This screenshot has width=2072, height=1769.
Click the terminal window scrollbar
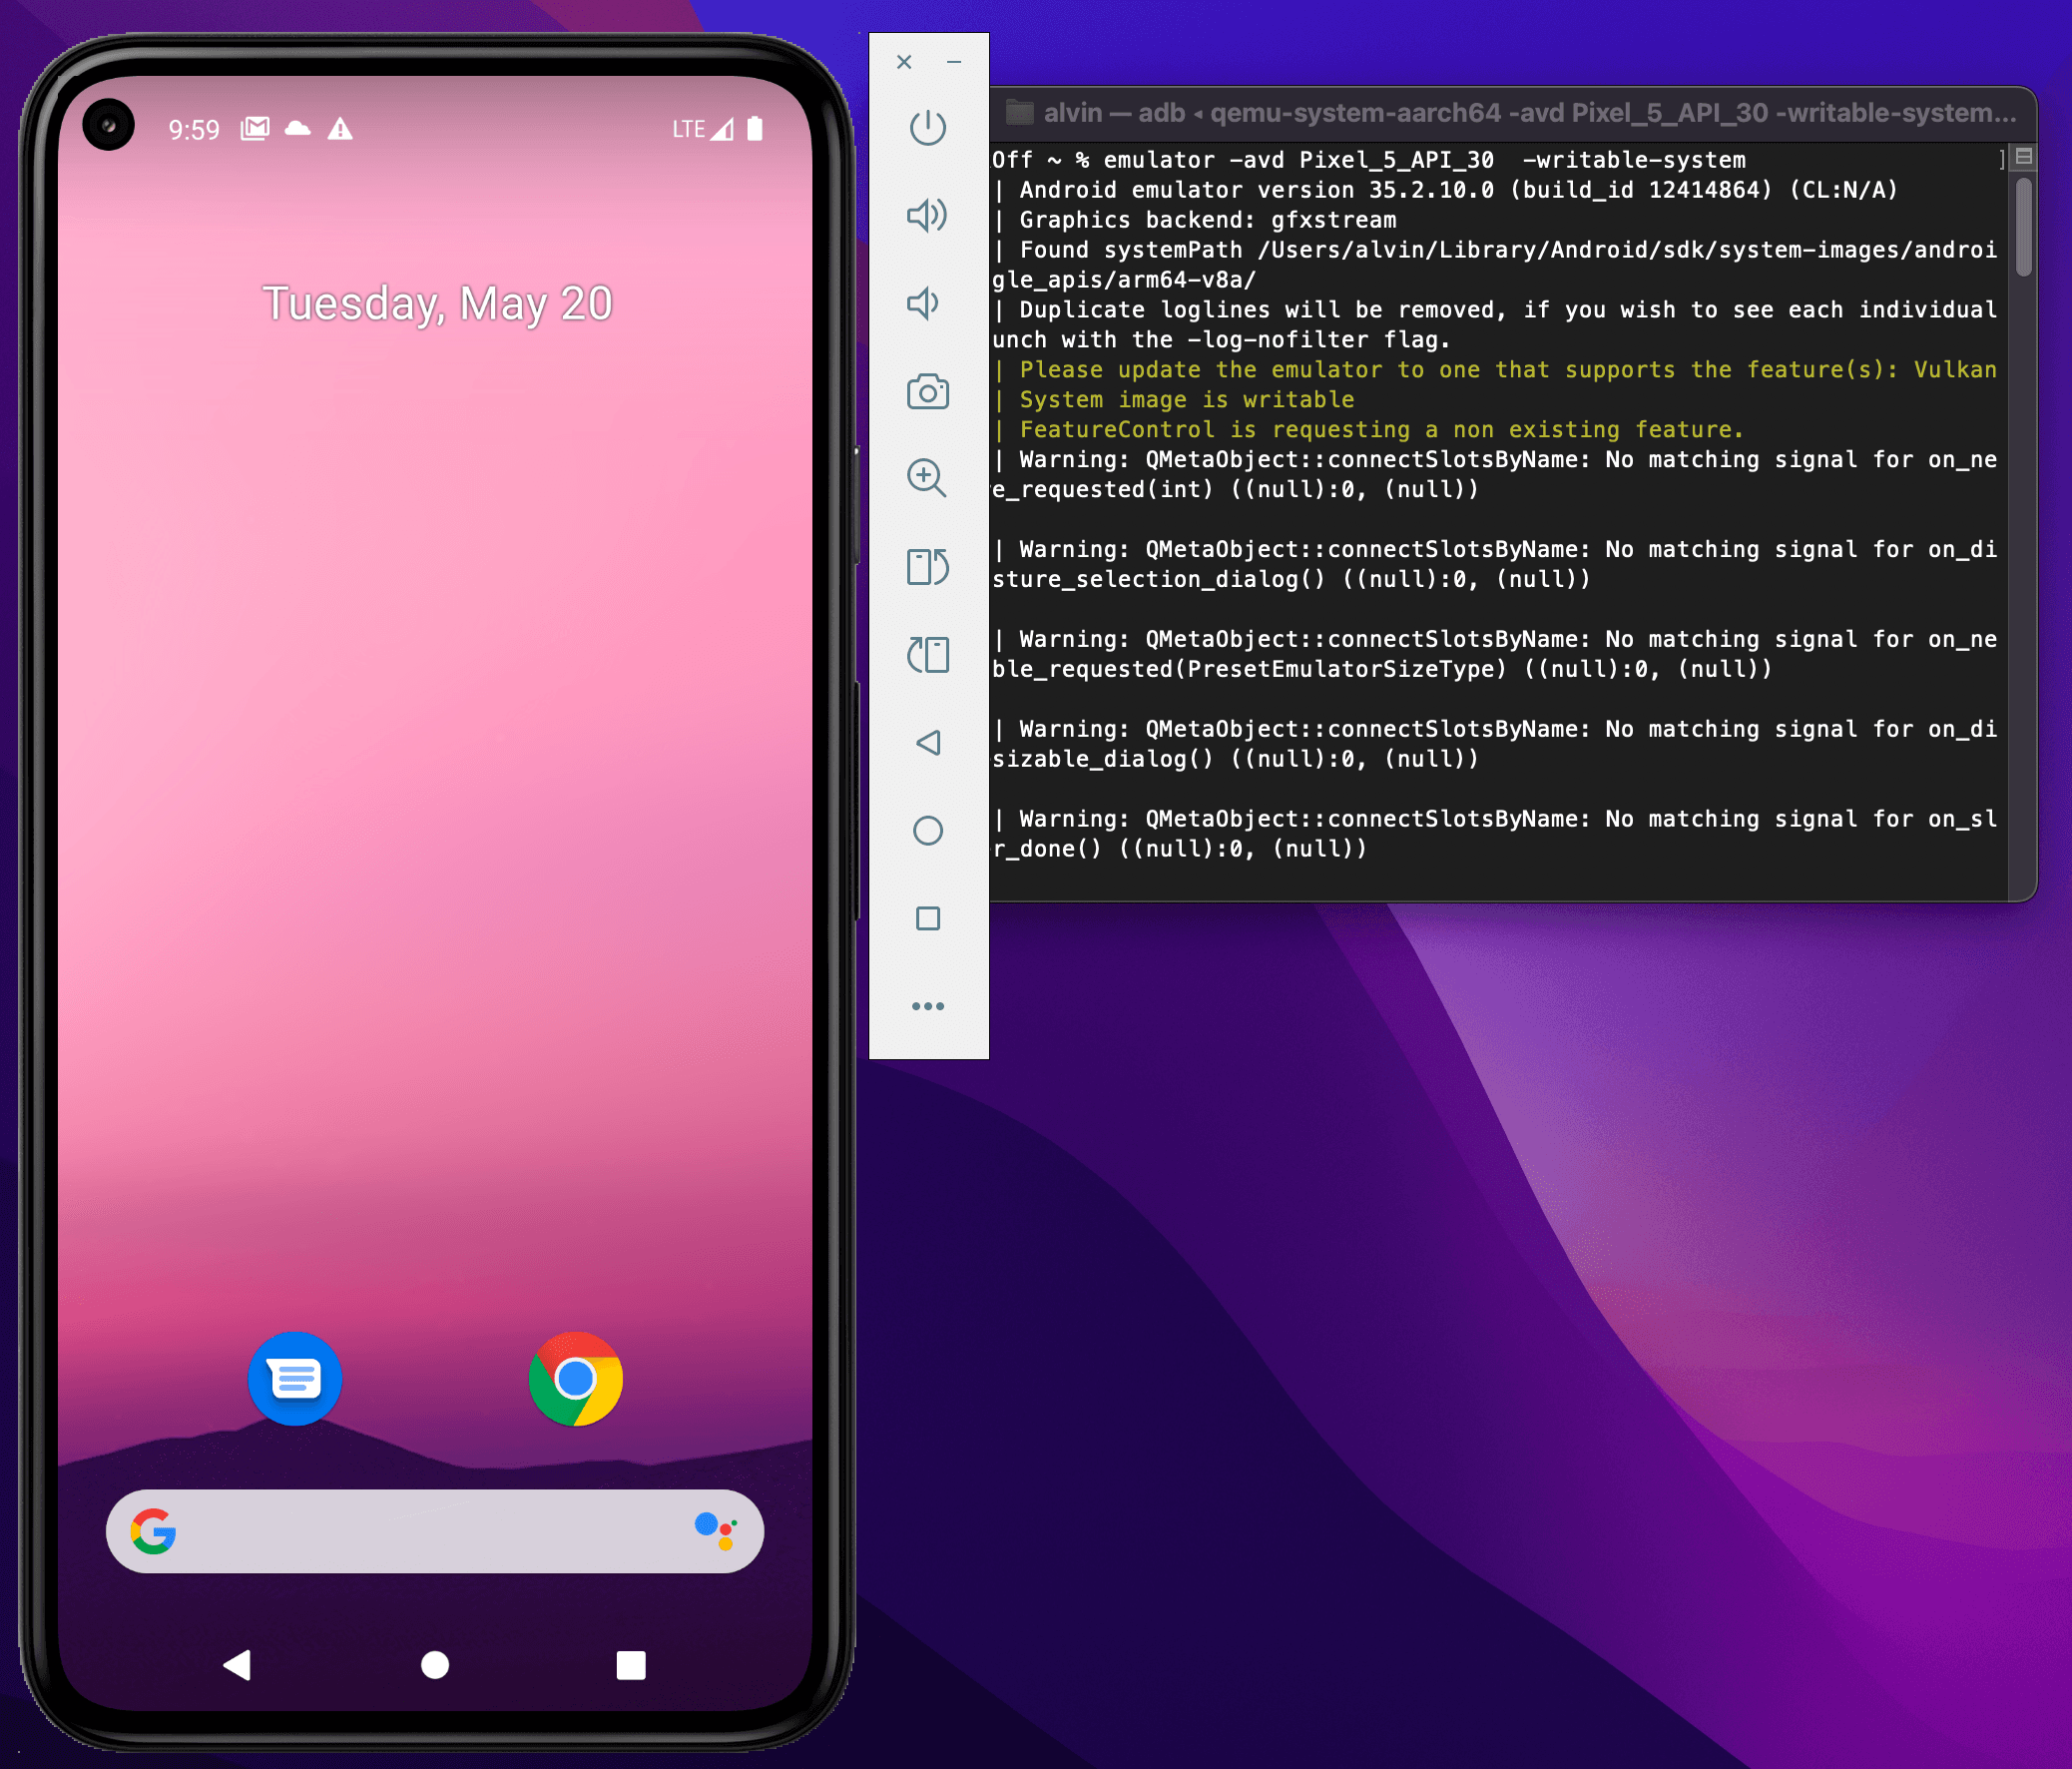pyautogui.click(x=2024, y=228)
